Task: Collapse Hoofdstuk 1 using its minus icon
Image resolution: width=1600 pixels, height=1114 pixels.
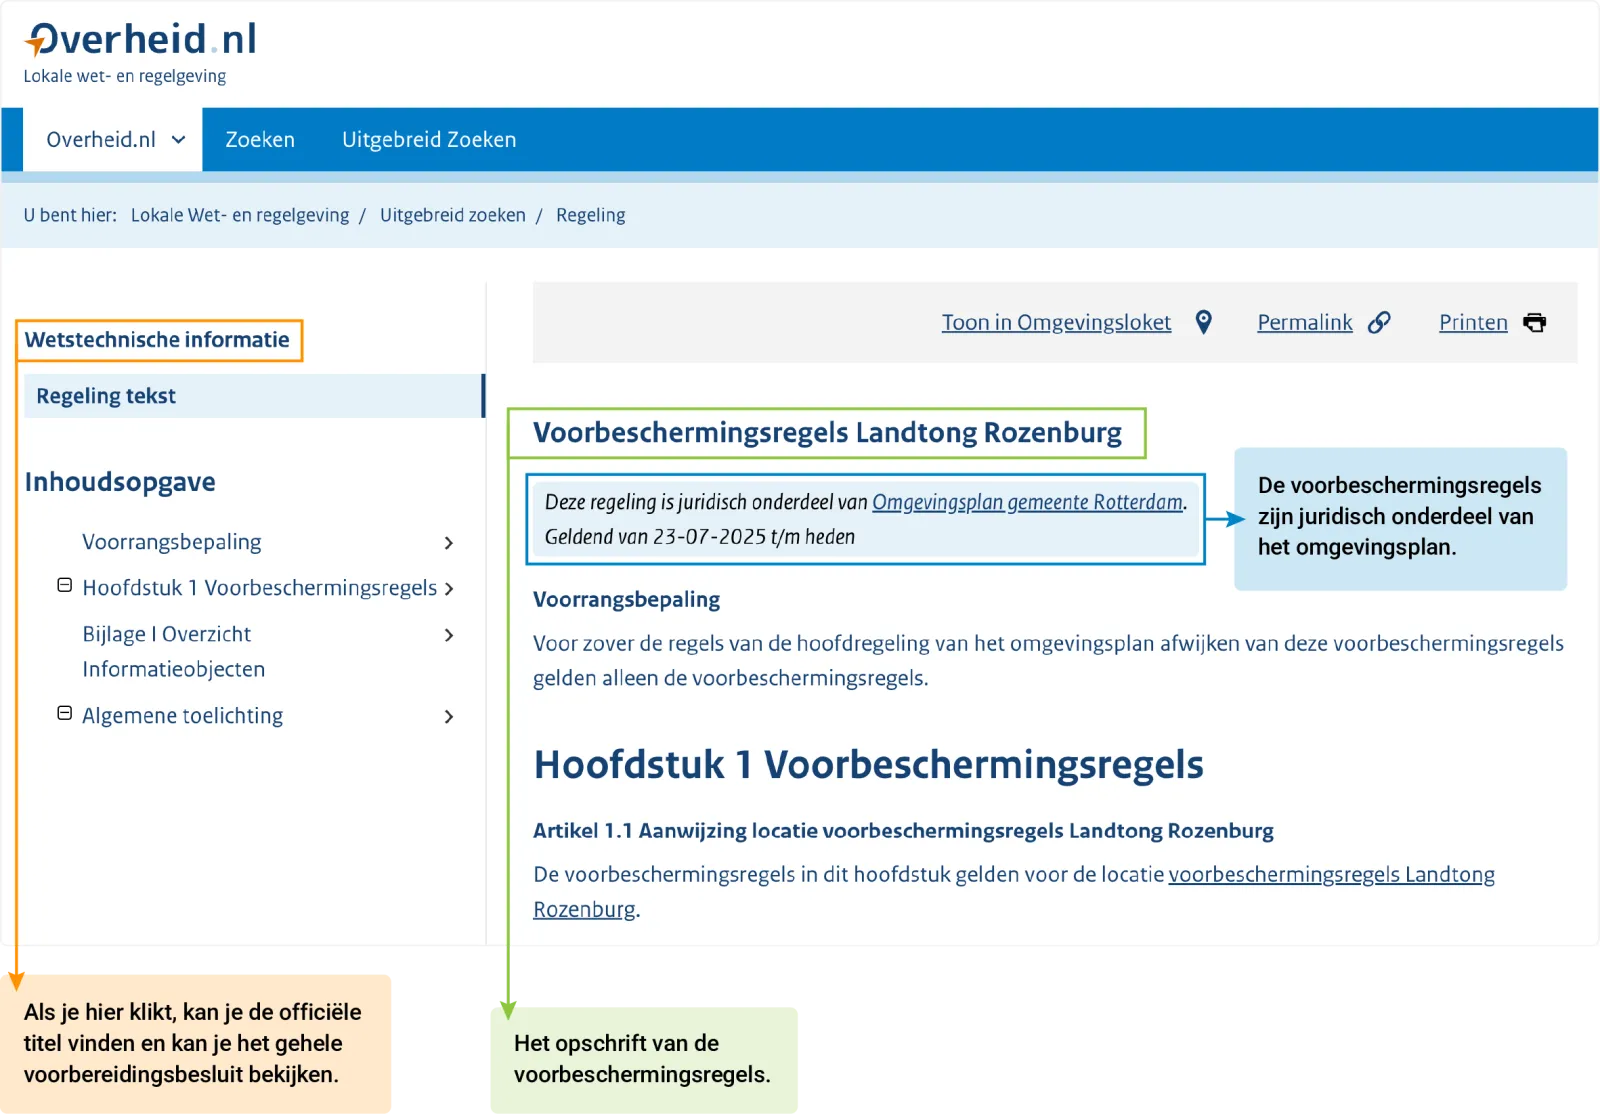Action: tap(63, 587)
